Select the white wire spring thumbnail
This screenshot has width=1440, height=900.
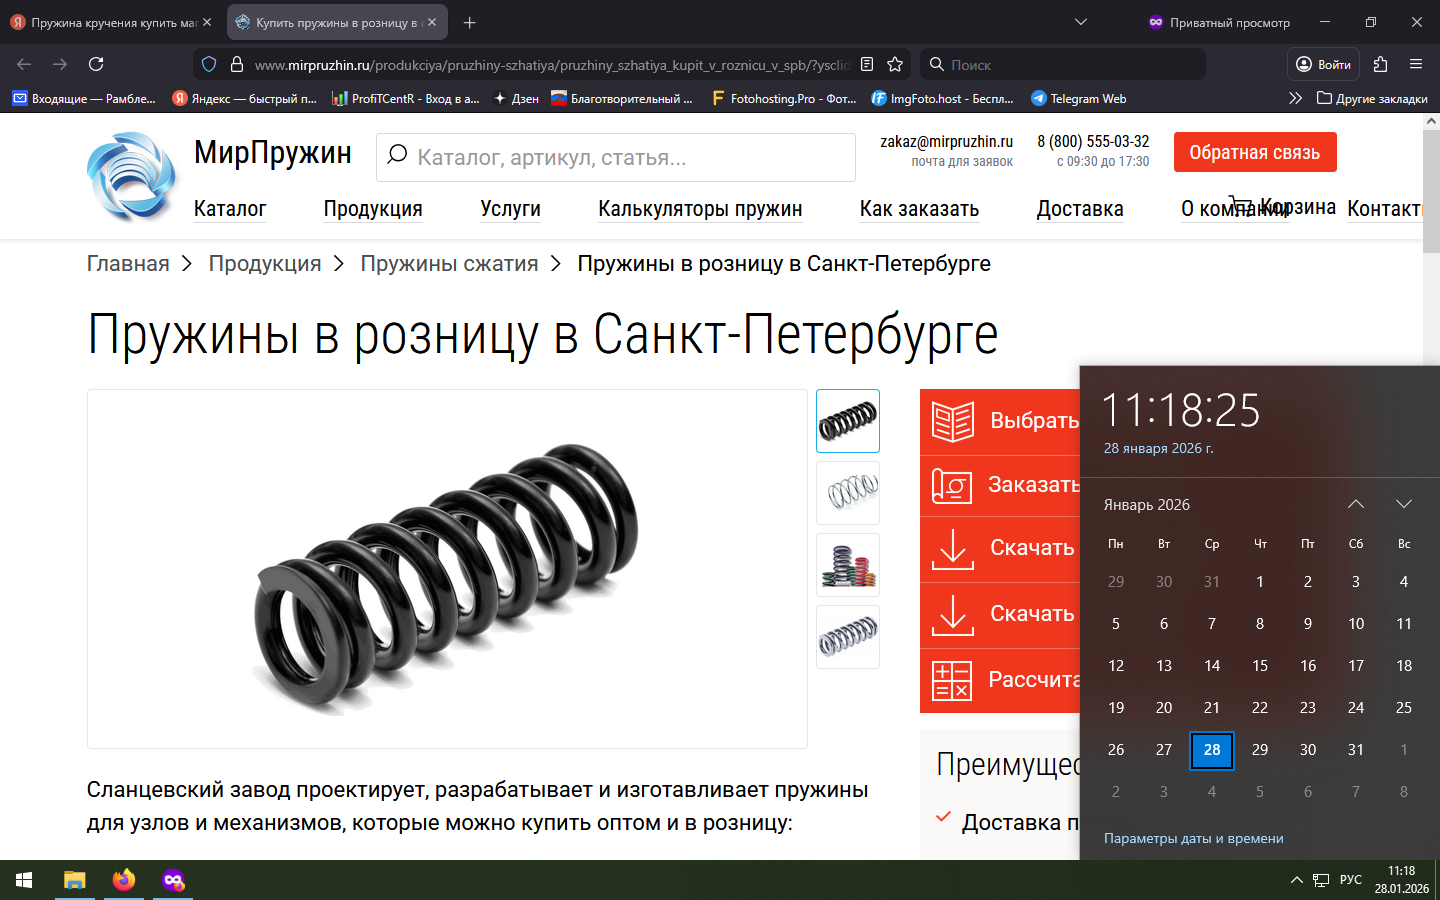pos(848,493)
